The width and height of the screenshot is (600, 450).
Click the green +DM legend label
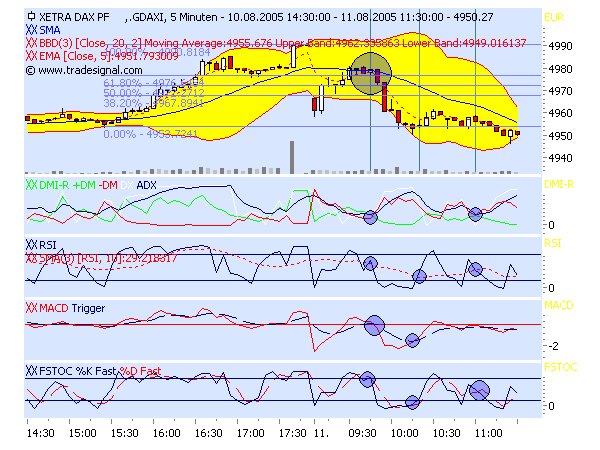pos(84,185)
